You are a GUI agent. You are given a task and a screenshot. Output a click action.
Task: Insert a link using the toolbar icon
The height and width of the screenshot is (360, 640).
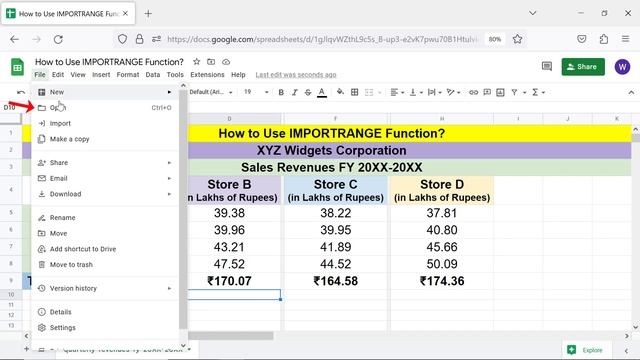(473, 92)
